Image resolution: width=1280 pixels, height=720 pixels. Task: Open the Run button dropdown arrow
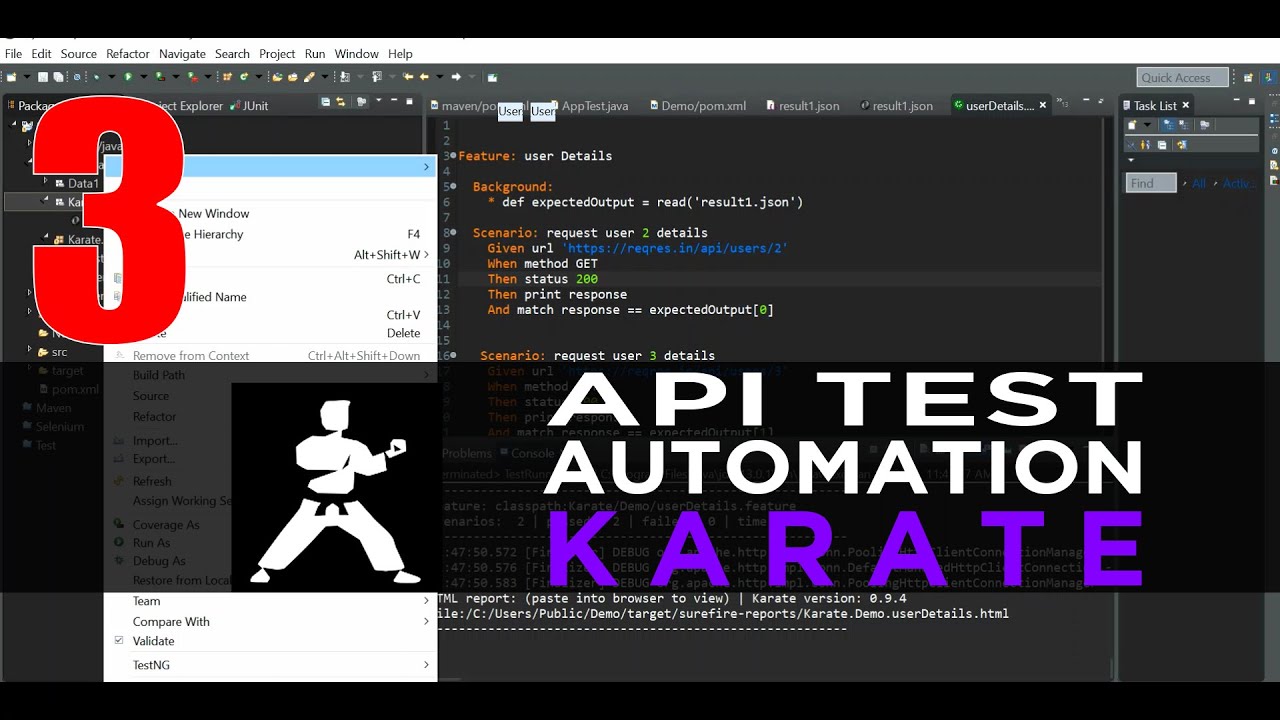(x=144, y=77)
